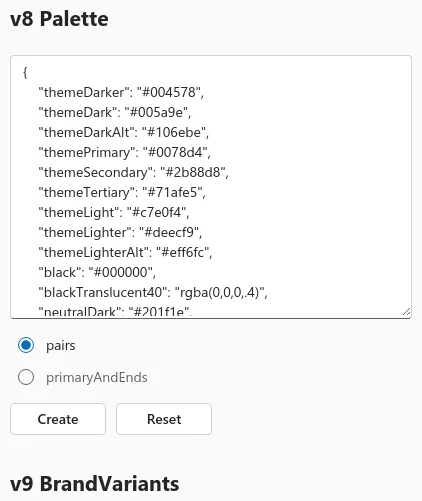
Task: Click the v8 Palette heading
Action: pyautogui.click(x=59, y=19)
